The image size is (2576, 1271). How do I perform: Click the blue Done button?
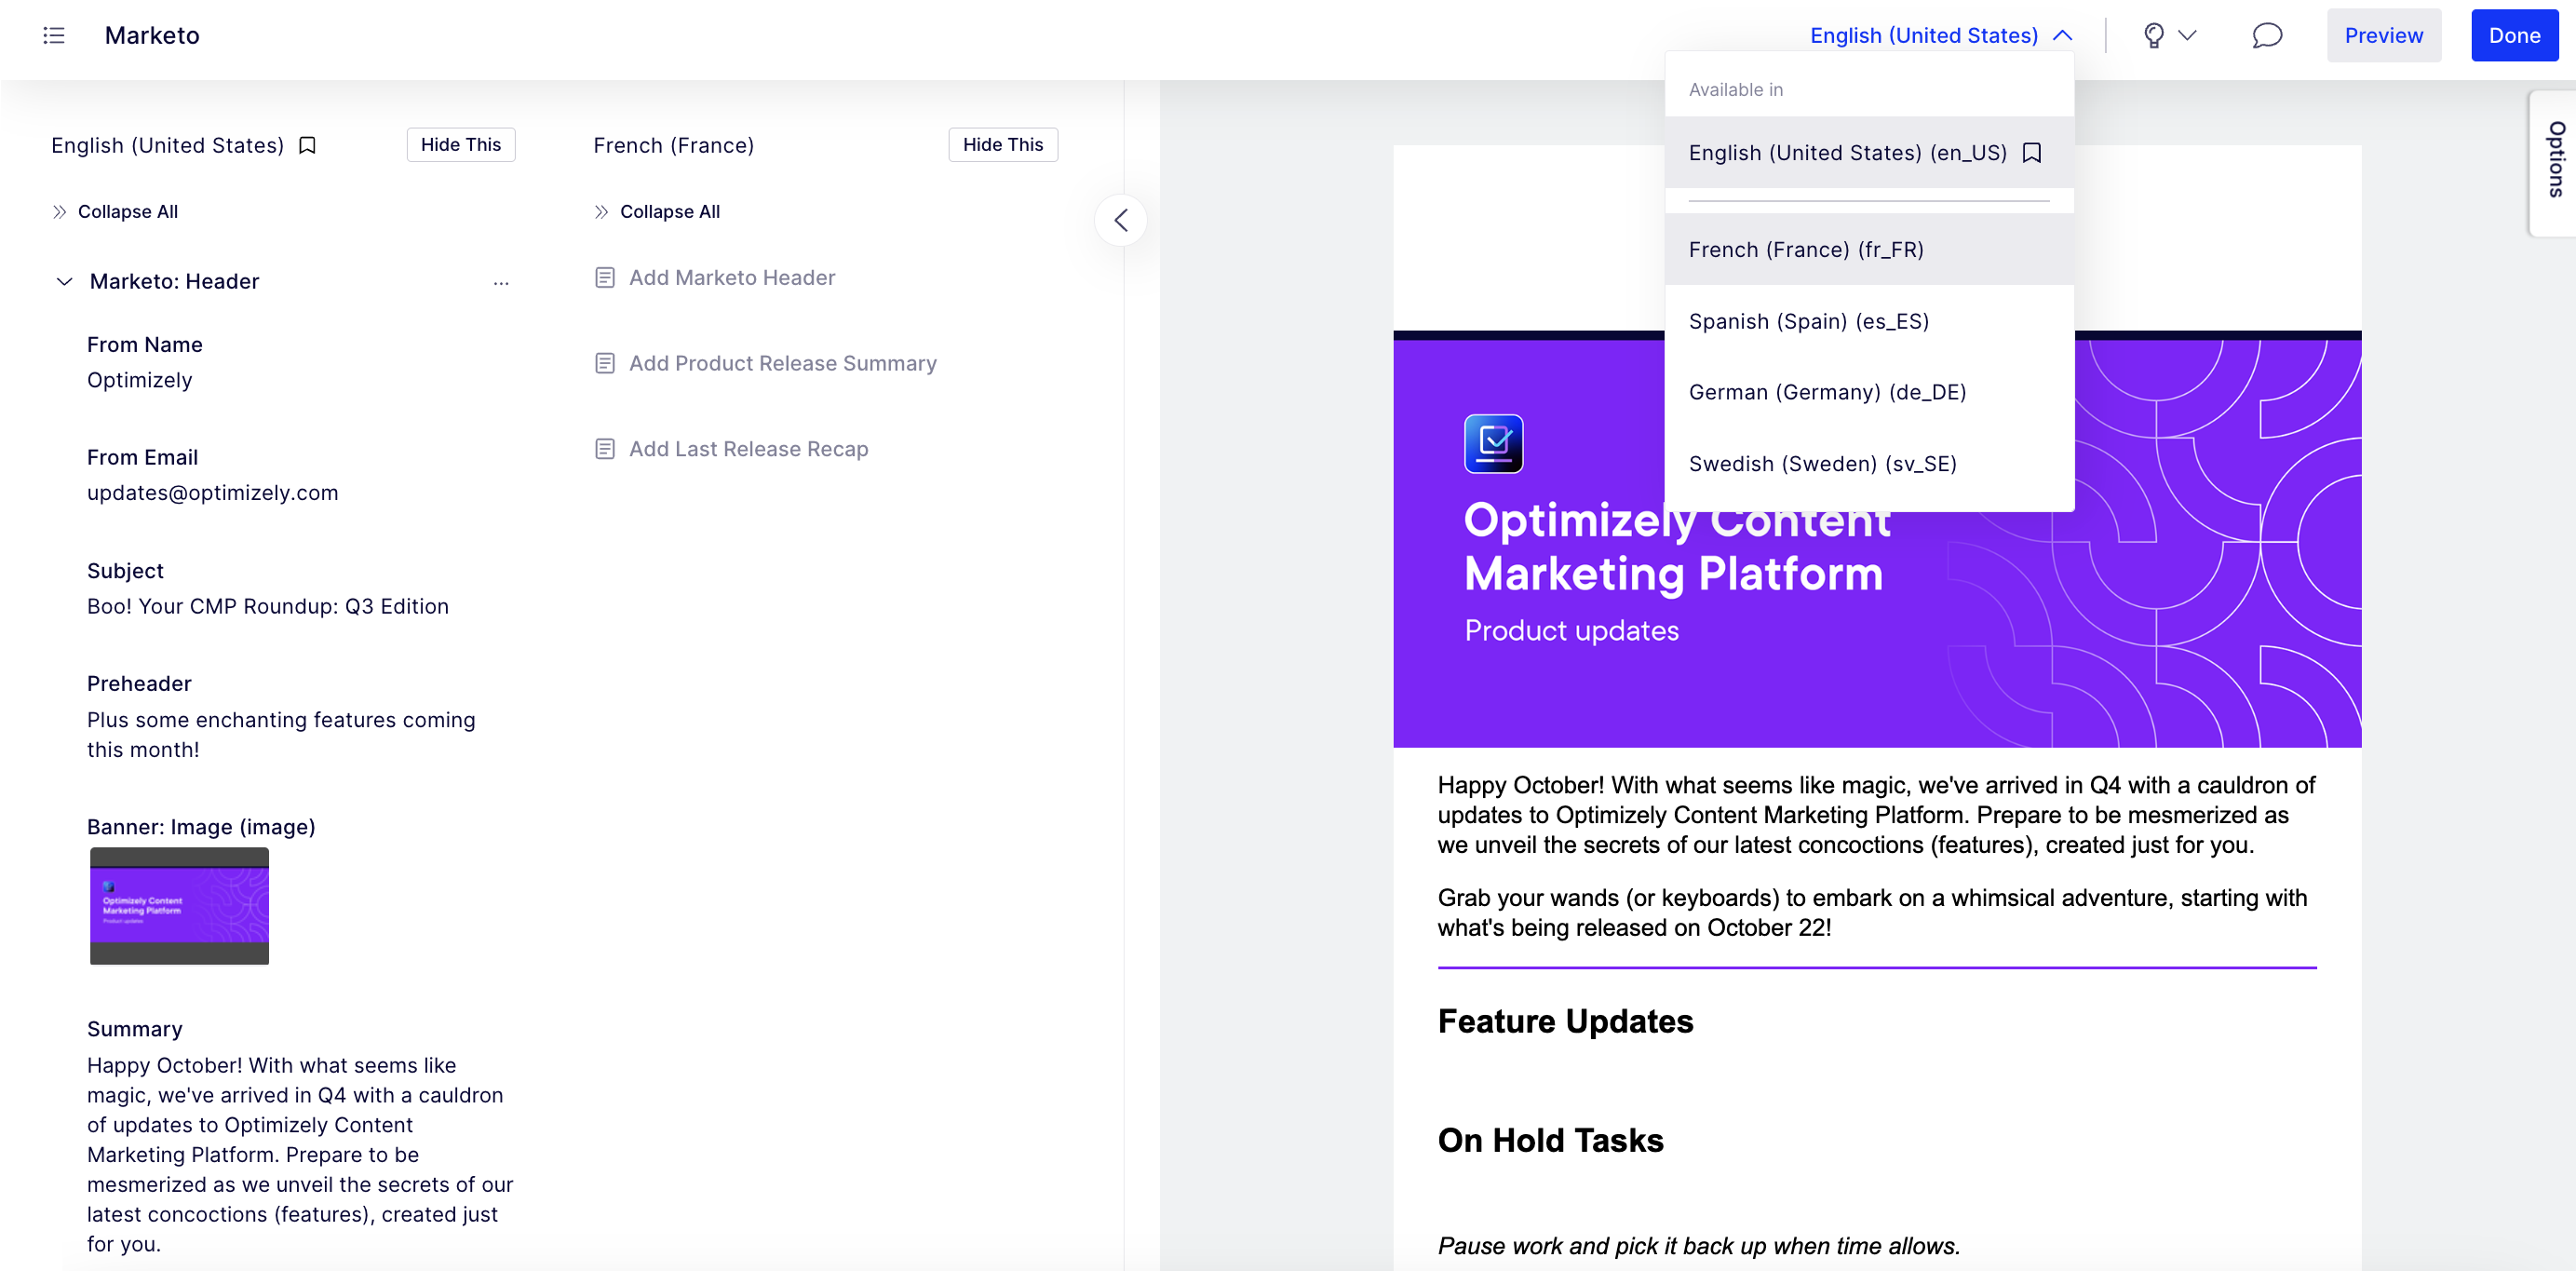(x=2514, y=36)
